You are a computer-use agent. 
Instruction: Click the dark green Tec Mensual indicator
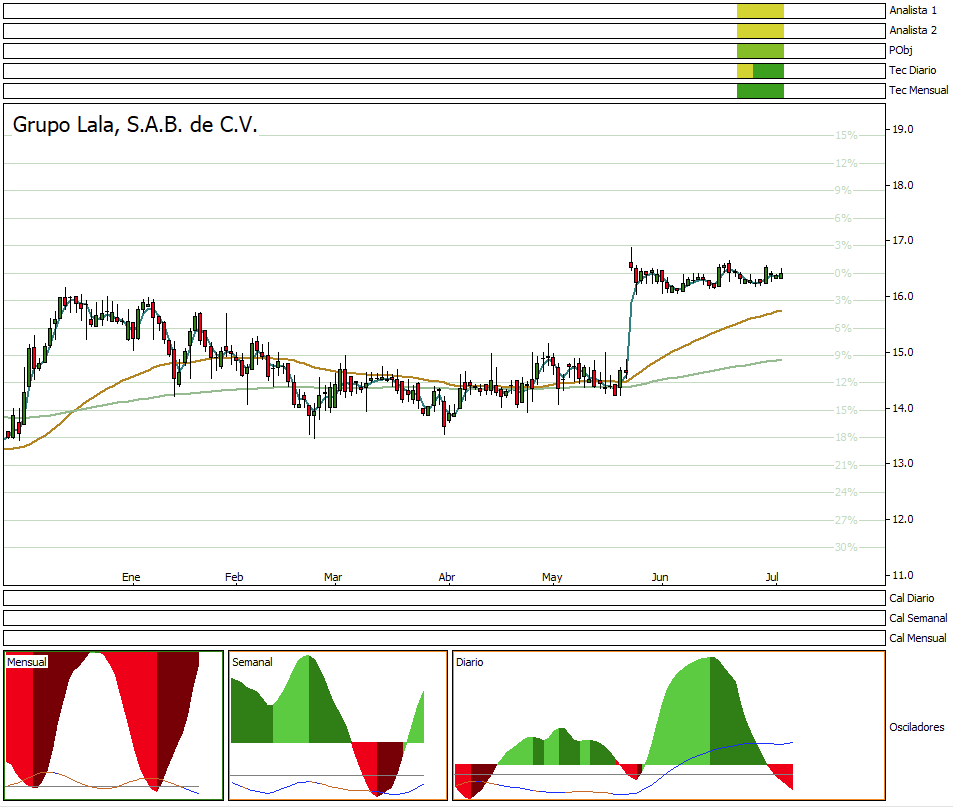click(760, 91)
